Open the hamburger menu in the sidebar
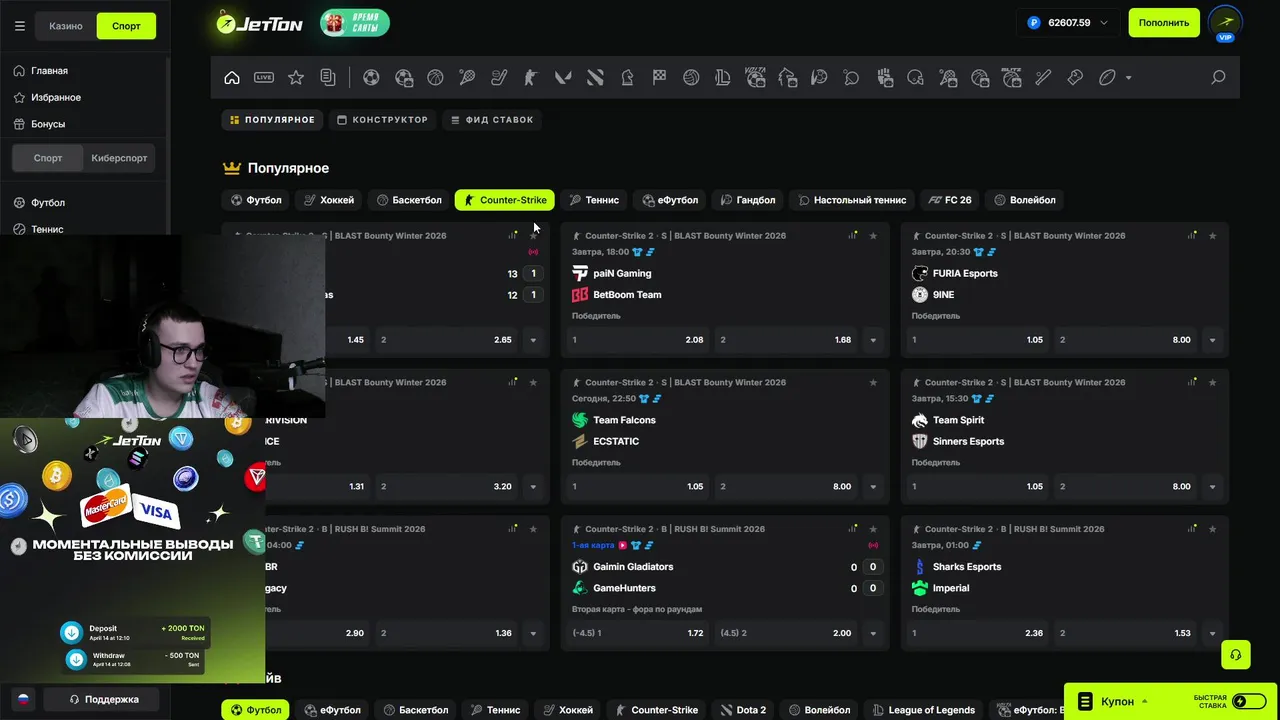The height and width of the screenshot is (720, 1280). pos(20,26)
